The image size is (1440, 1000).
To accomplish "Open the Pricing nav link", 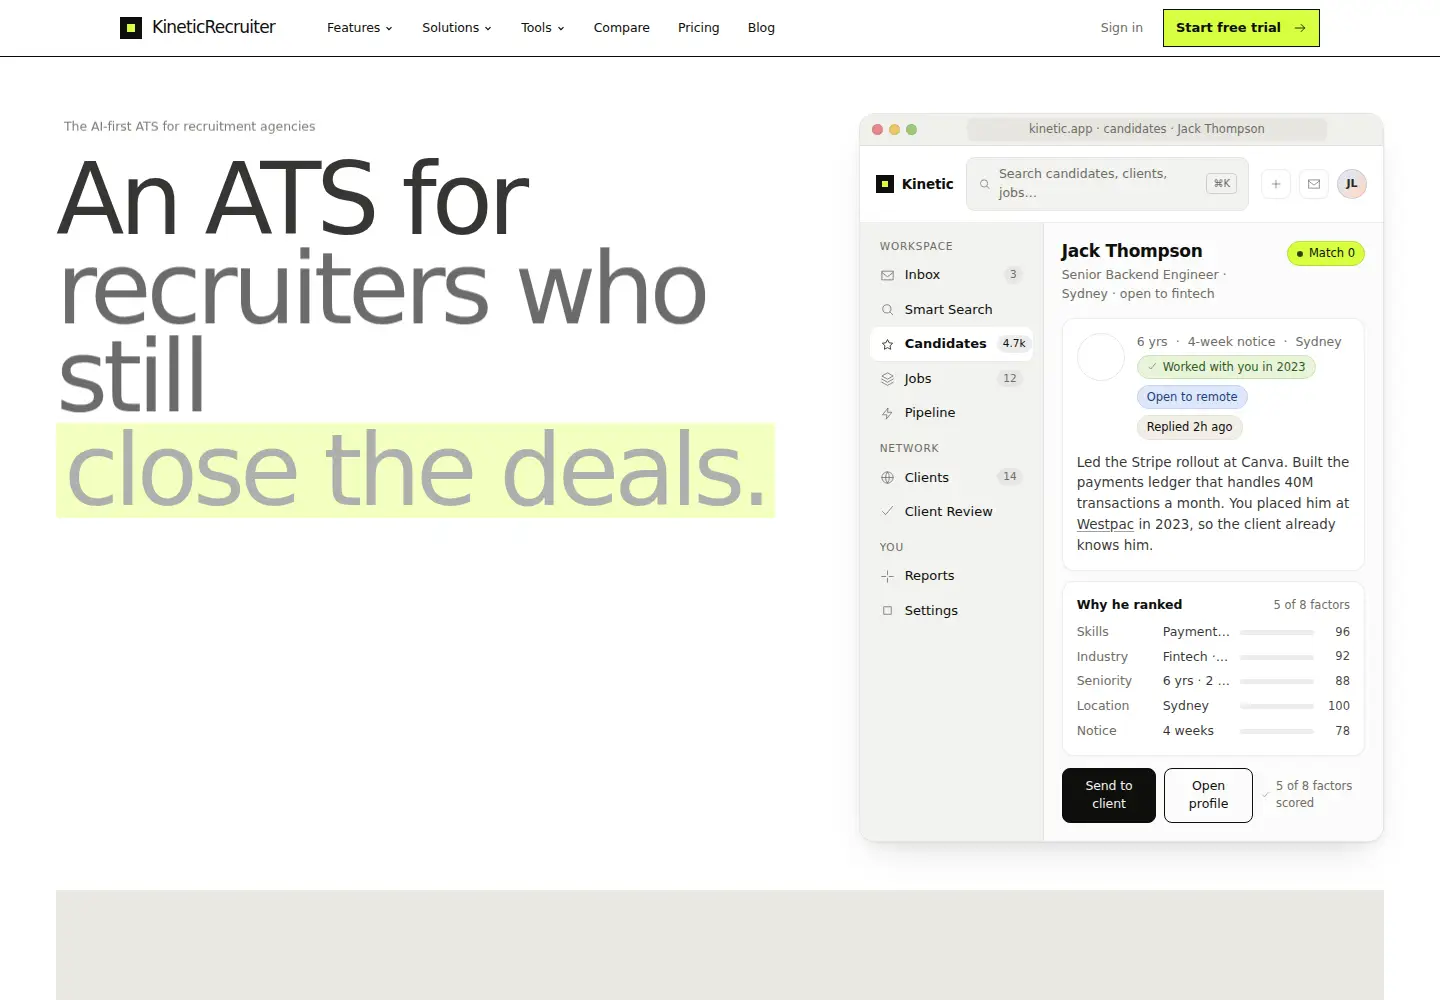I will [699, 28].
